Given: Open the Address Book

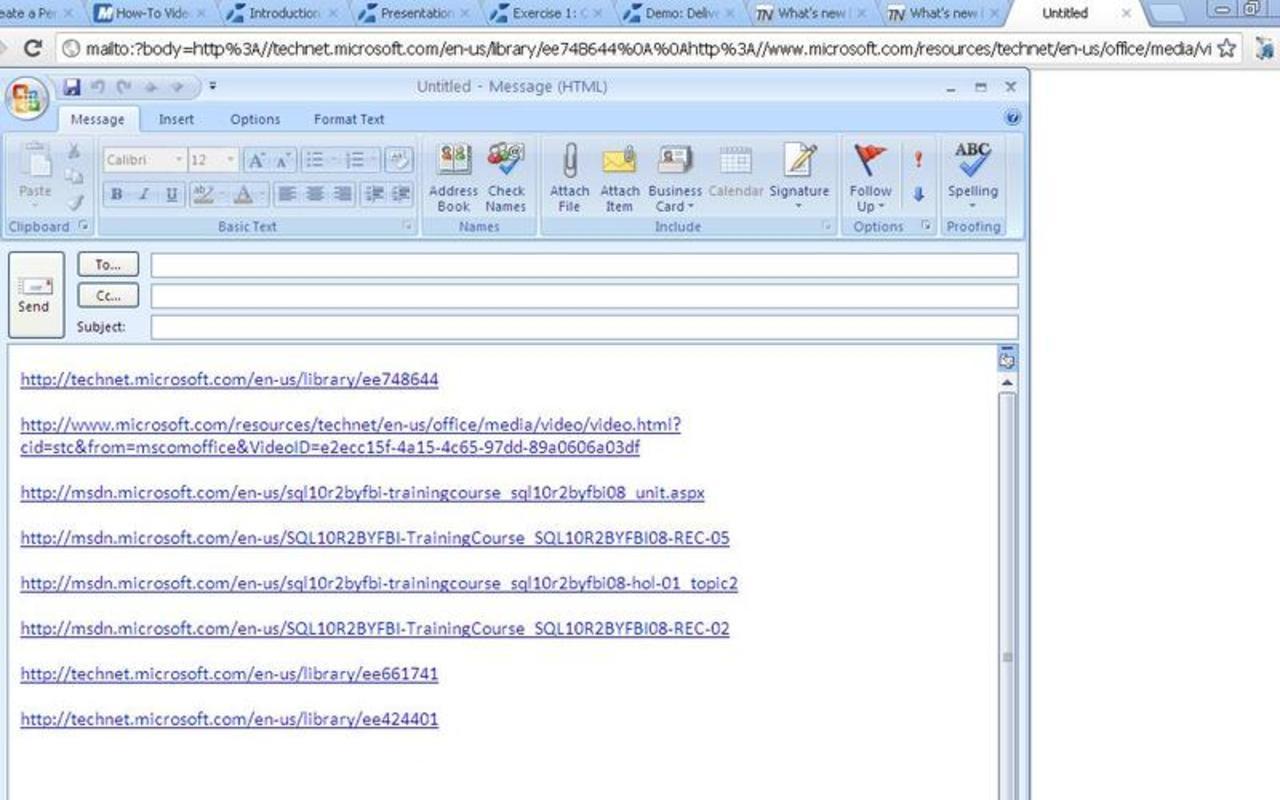Looking at the screenshot, I should [453, 177].
